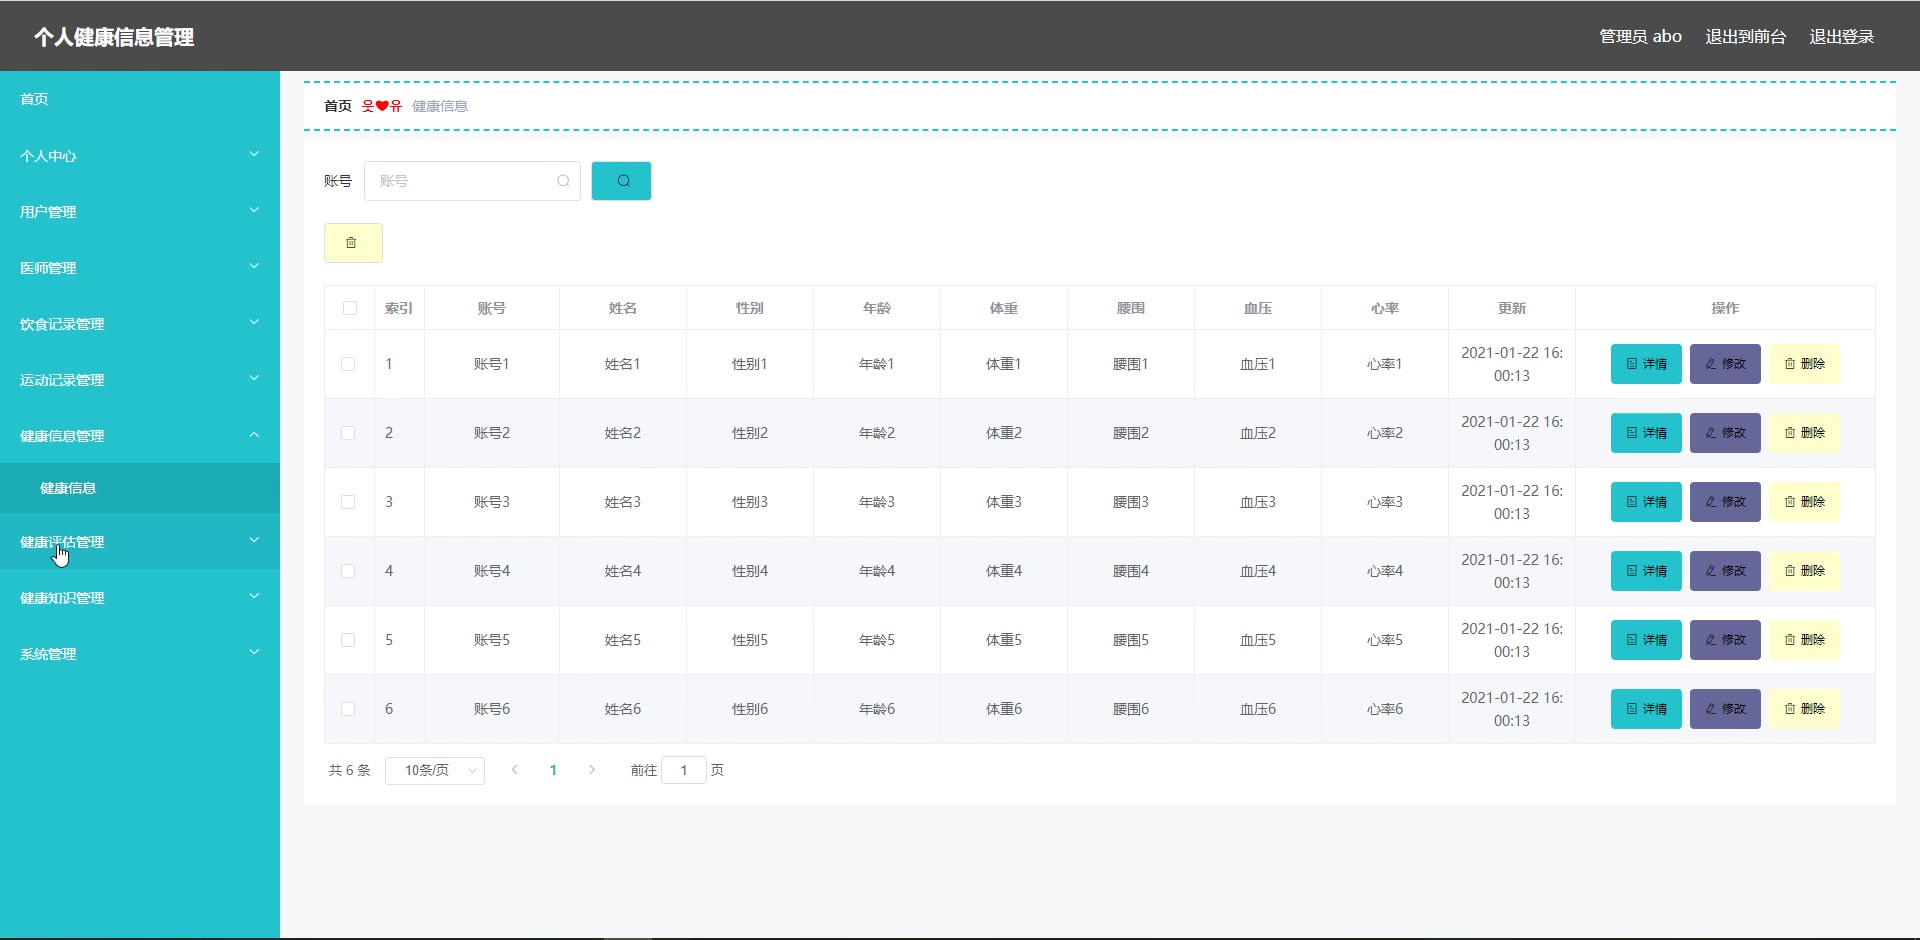Open 首页 in the sidebar

point(140,99)
